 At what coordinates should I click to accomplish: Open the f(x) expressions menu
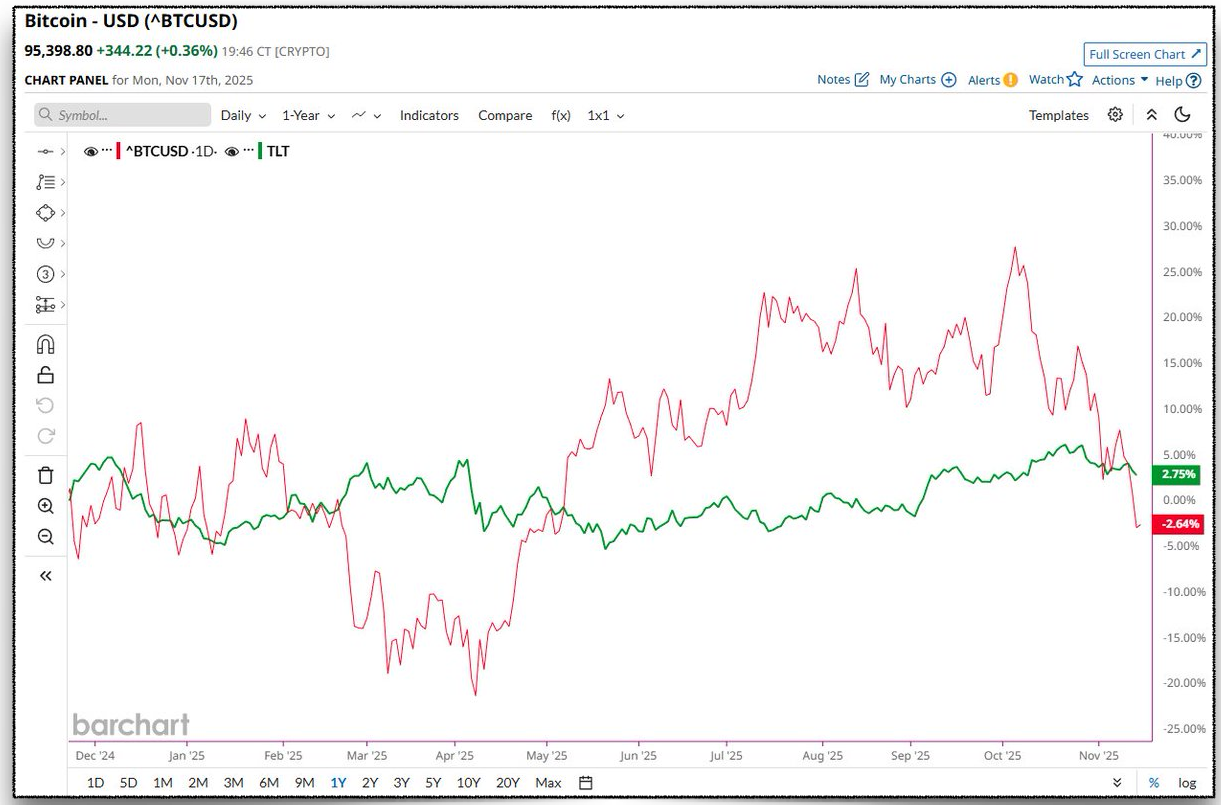coord(561,115)
